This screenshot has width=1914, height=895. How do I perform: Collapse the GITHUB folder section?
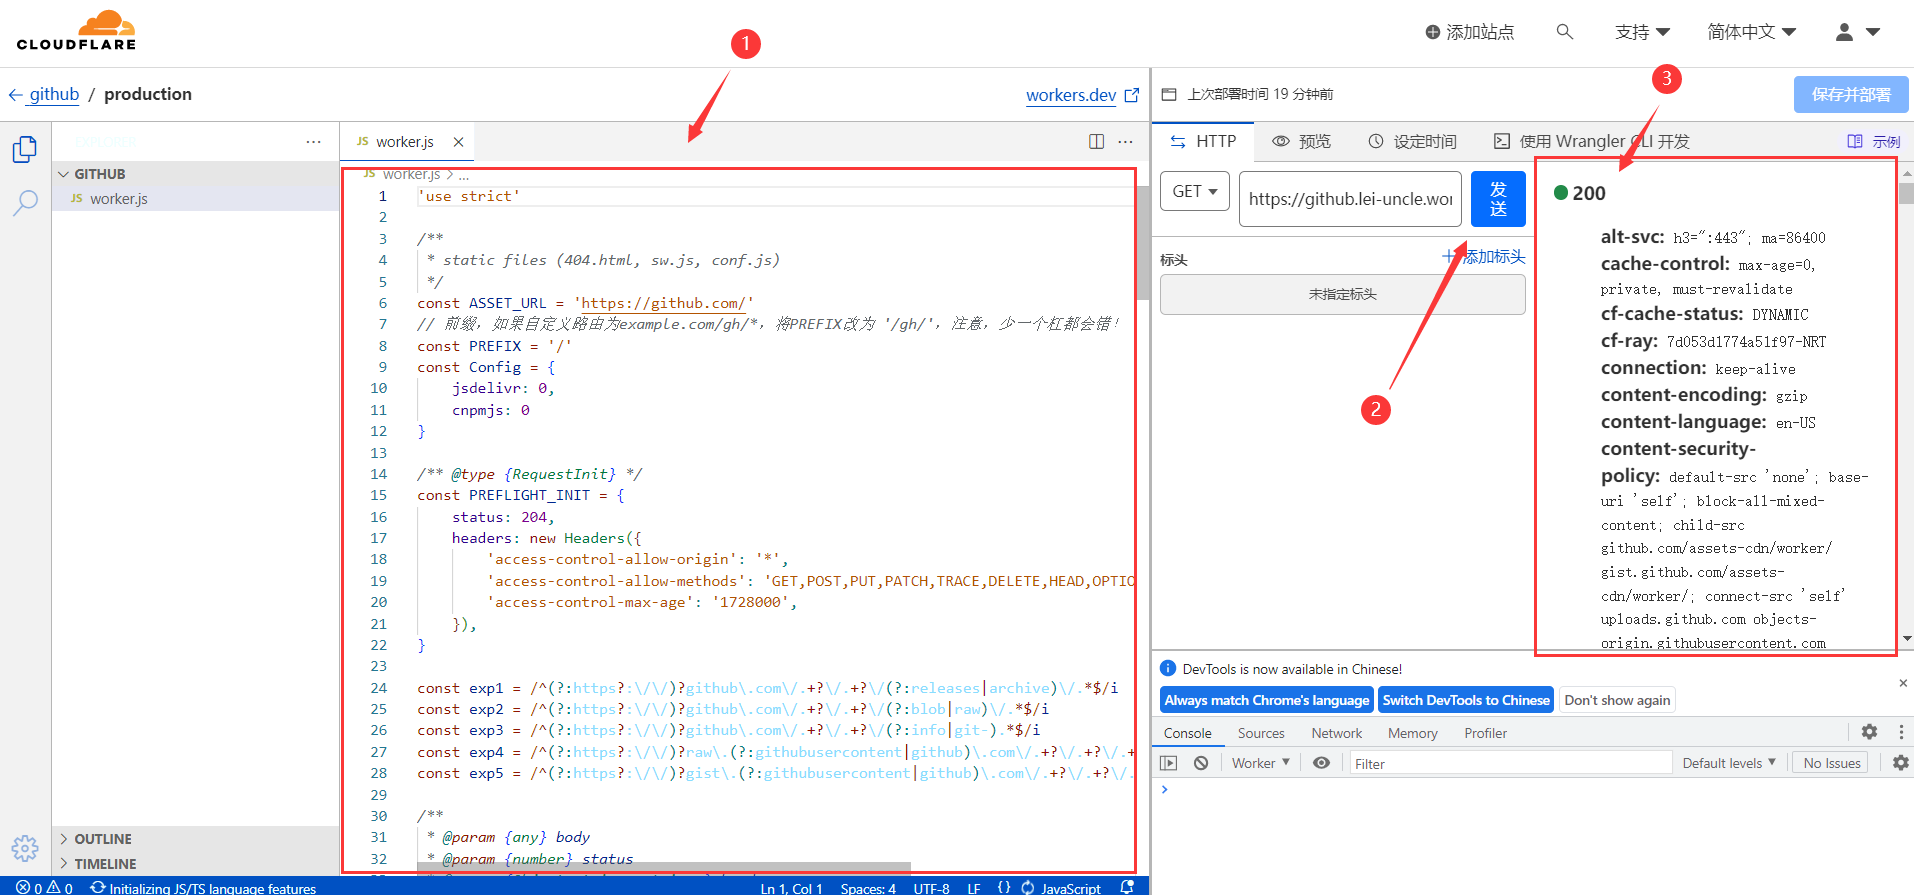196,174
